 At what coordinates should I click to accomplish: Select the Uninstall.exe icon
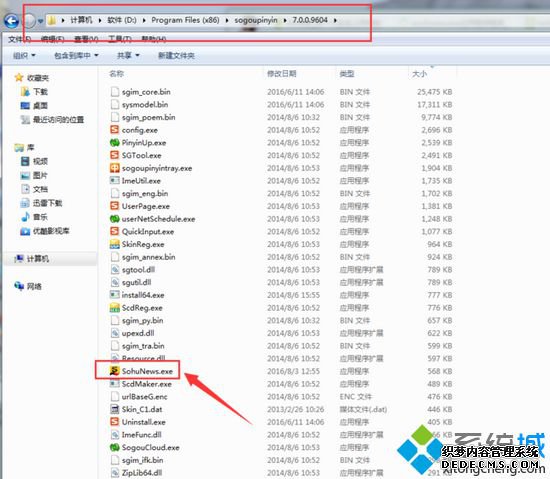[114, 421]
